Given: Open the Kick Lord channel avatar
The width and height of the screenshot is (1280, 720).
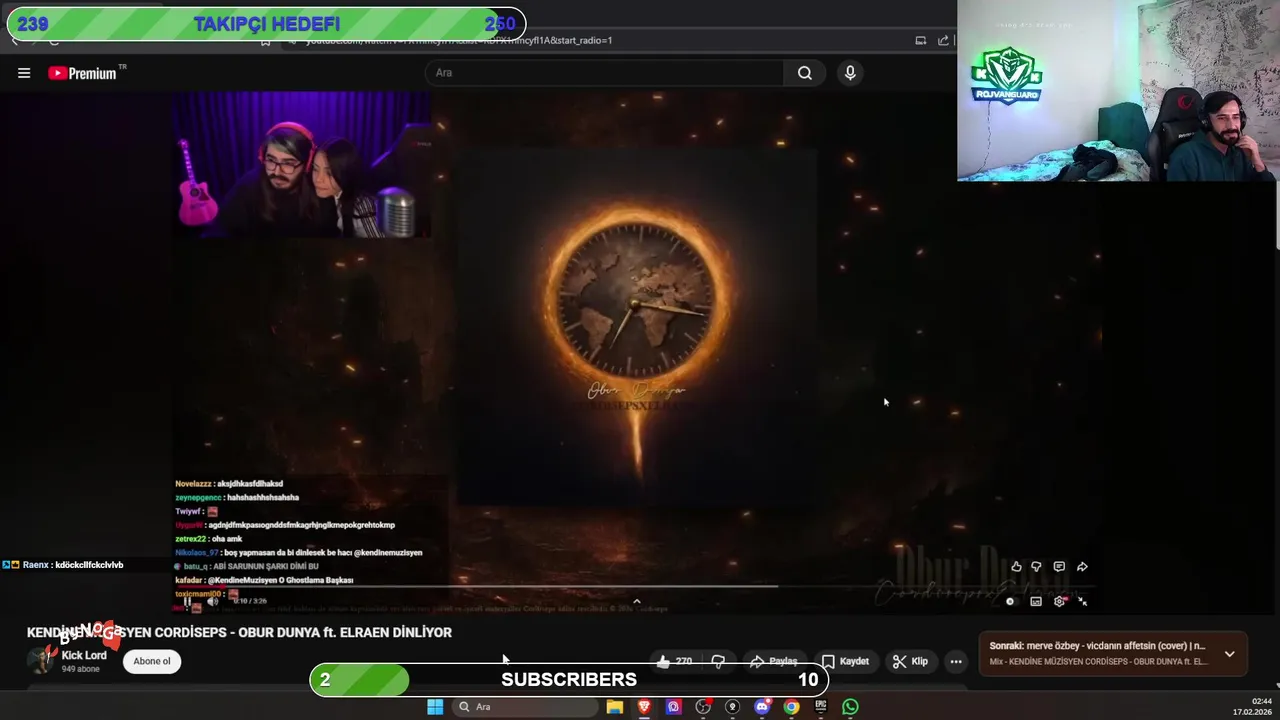Looking at the screenshot, I should pyautogui.click(x=41, y=660).
